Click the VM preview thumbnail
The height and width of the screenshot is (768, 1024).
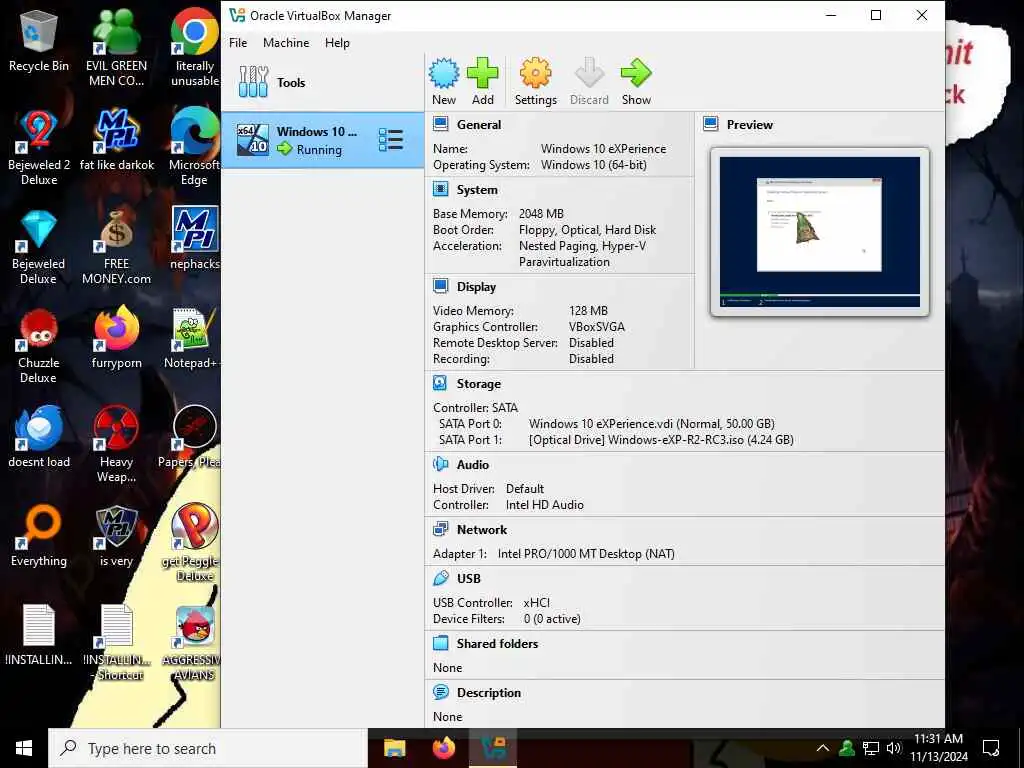(820, 232)
